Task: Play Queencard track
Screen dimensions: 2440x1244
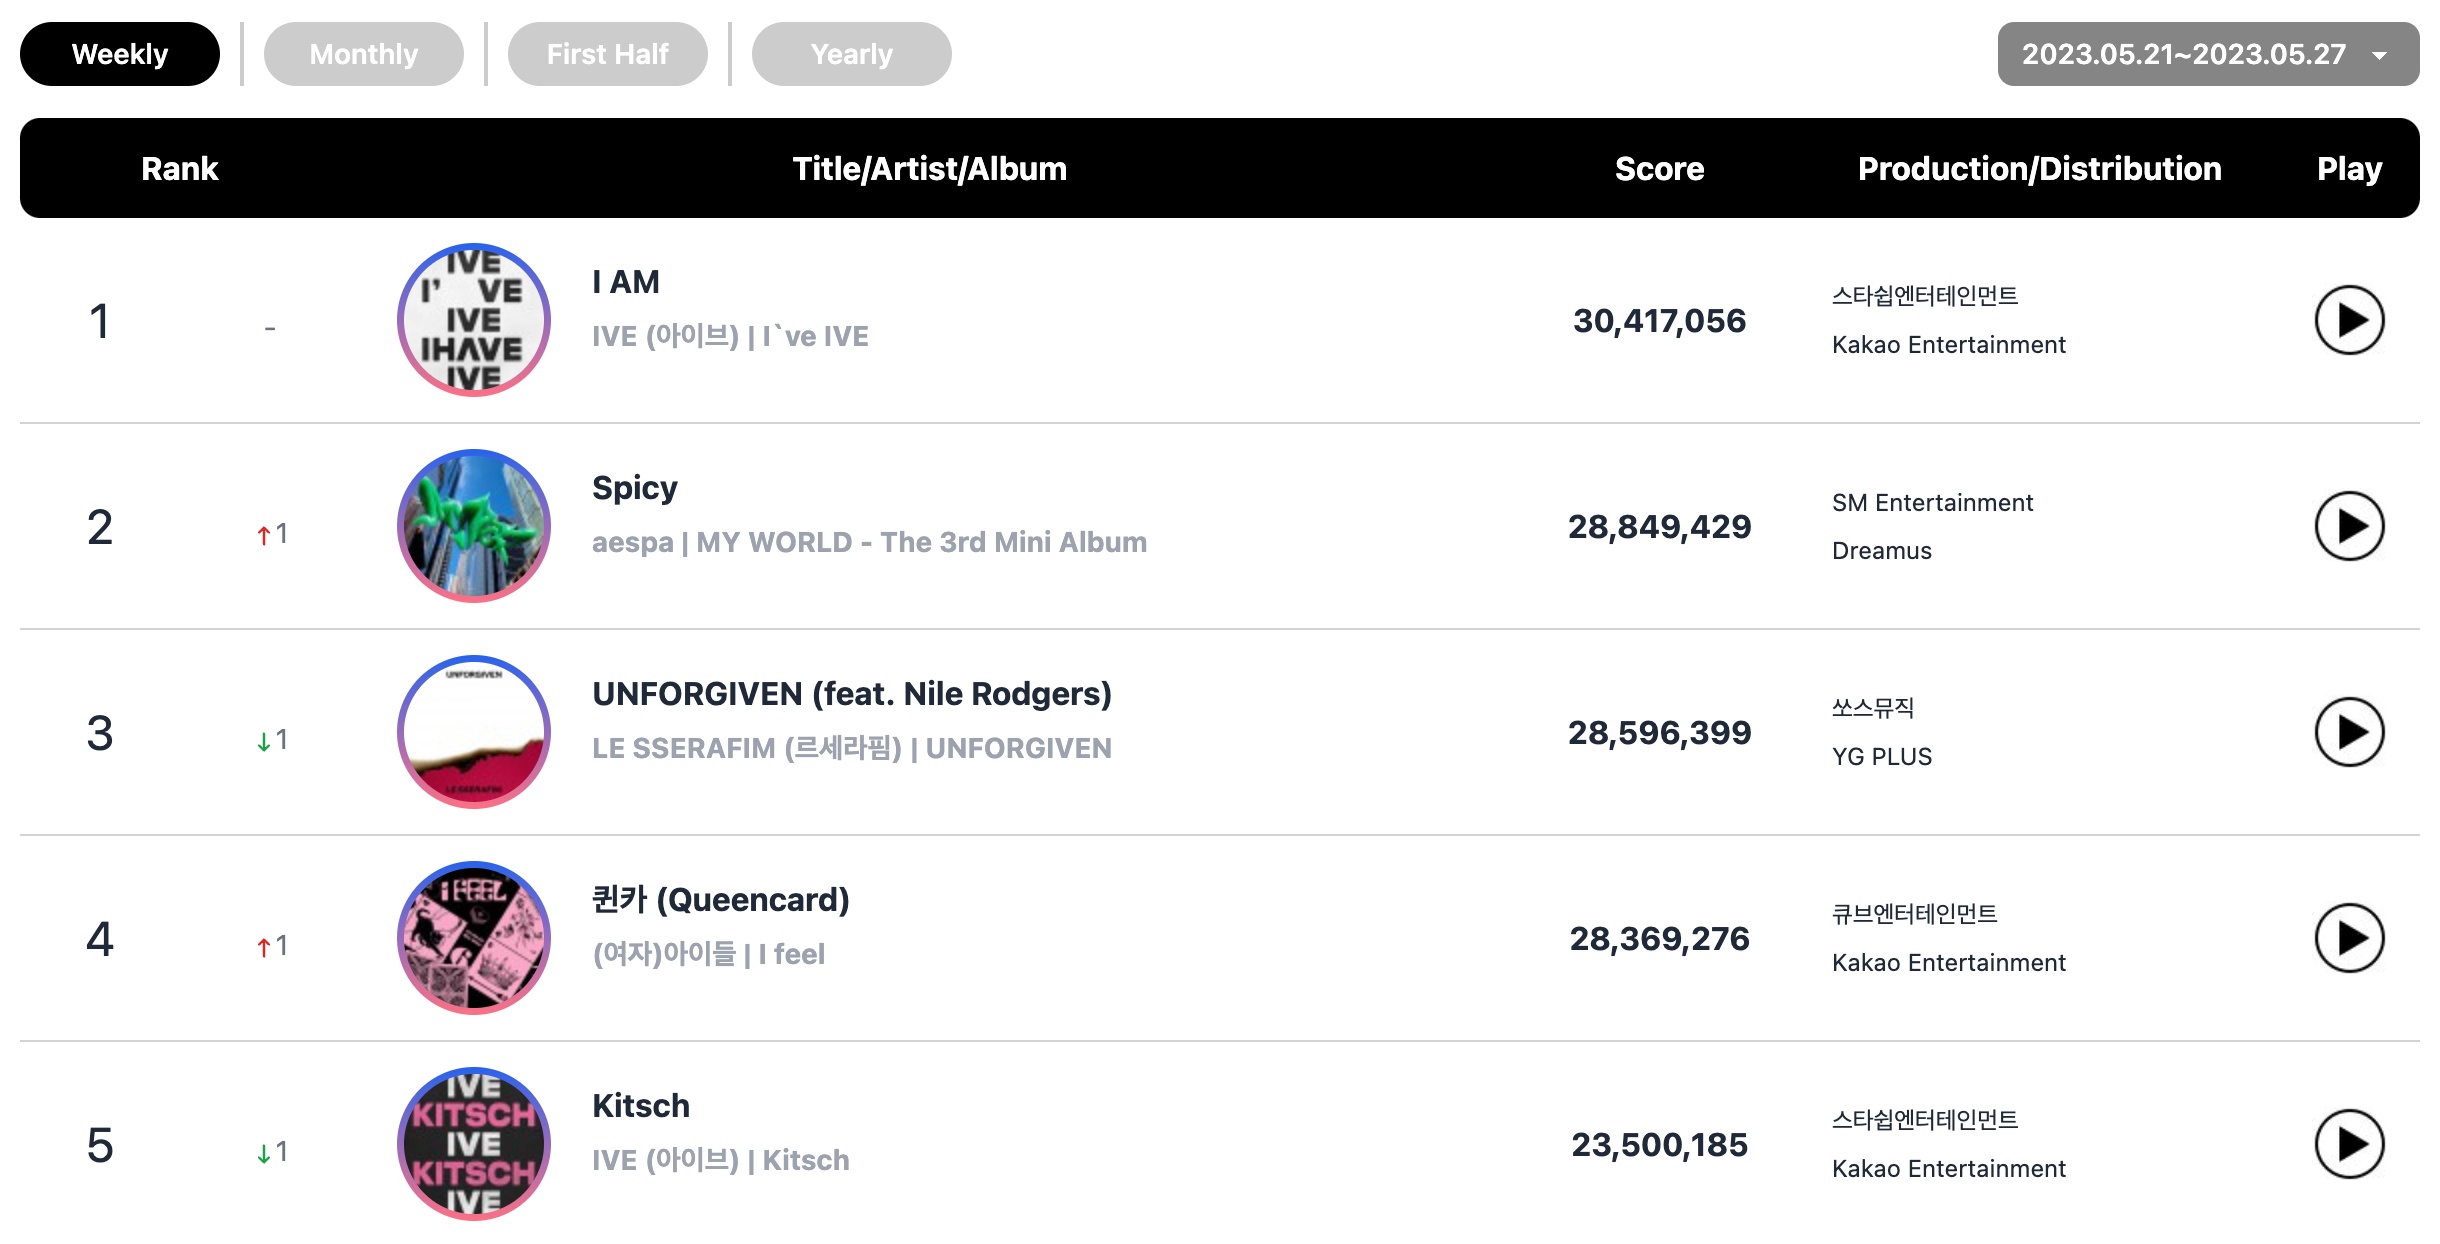Action: pyautogui.click(x=2349, y=938)
